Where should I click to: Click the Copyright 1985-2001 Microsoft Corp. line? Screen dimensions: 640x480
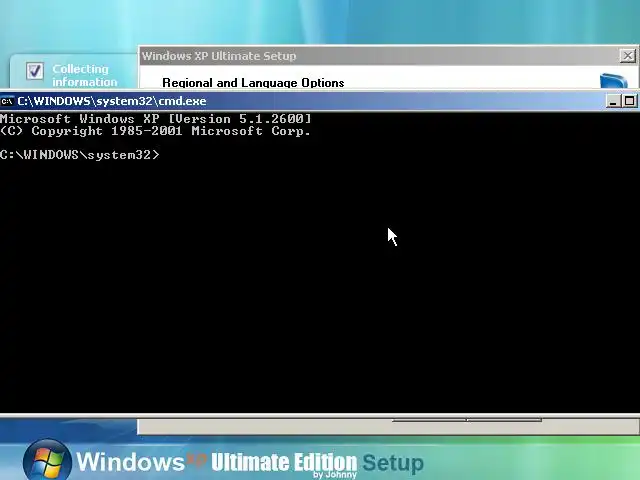(x=156, y=131)
